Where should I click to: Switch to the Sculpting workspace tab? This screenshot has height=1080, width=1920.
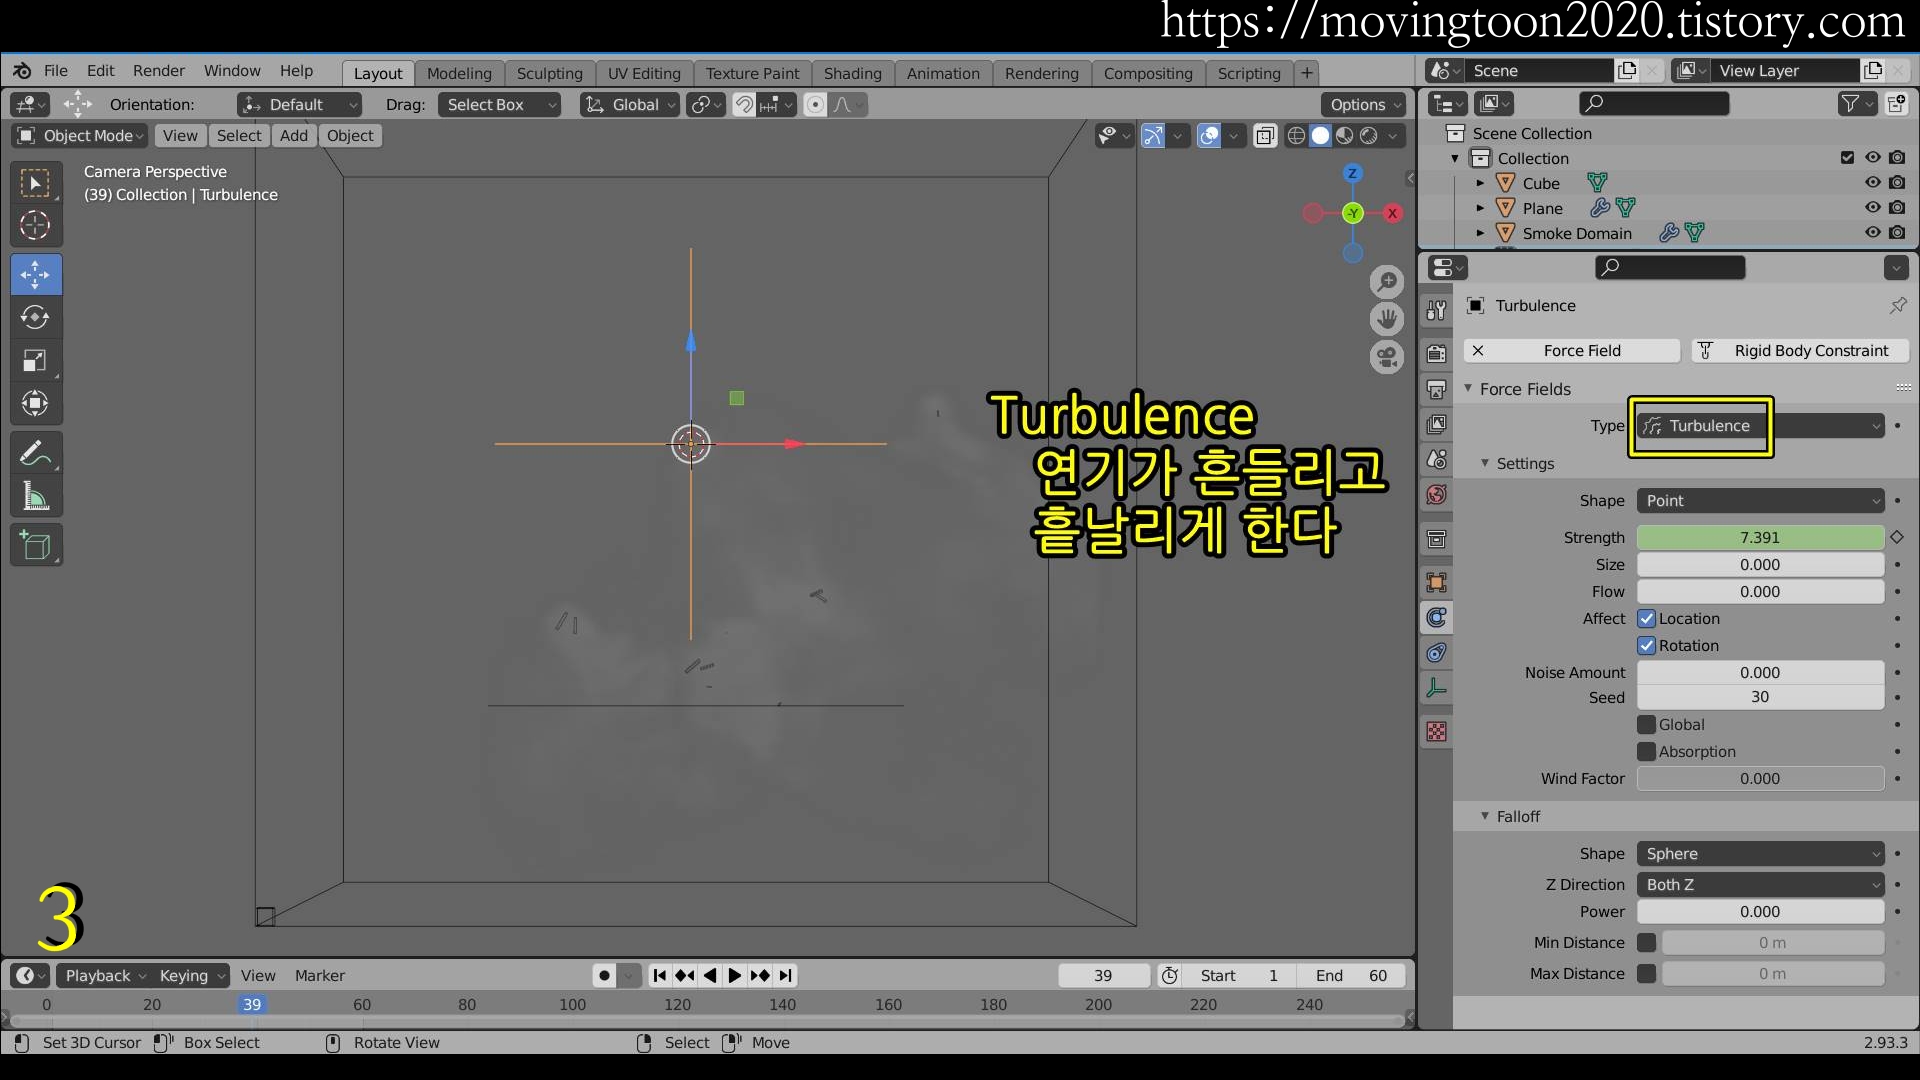549,73
